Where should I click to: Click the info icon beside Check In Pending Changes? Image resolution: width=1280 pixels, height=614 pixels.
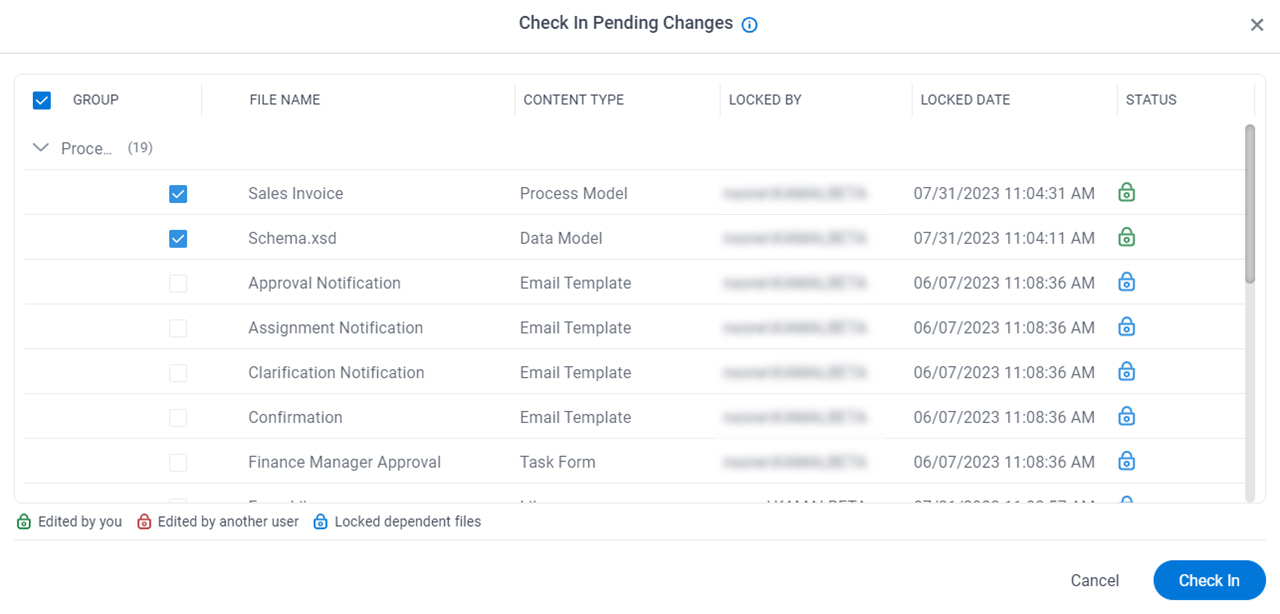tap(749, 25)
